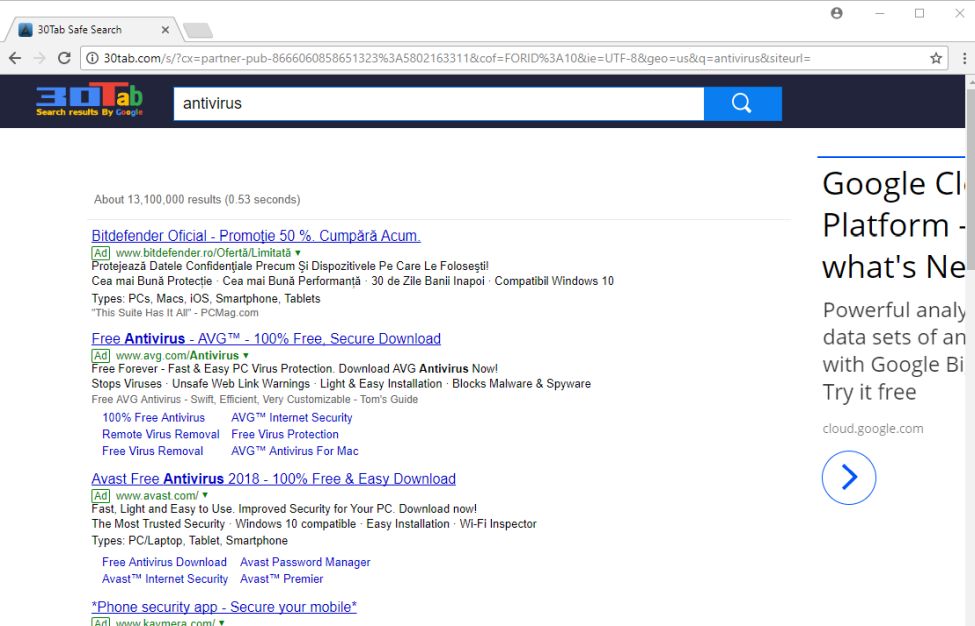Reload the page with the refresh icon
The image size is (975, 626).
tap(64, 58)
